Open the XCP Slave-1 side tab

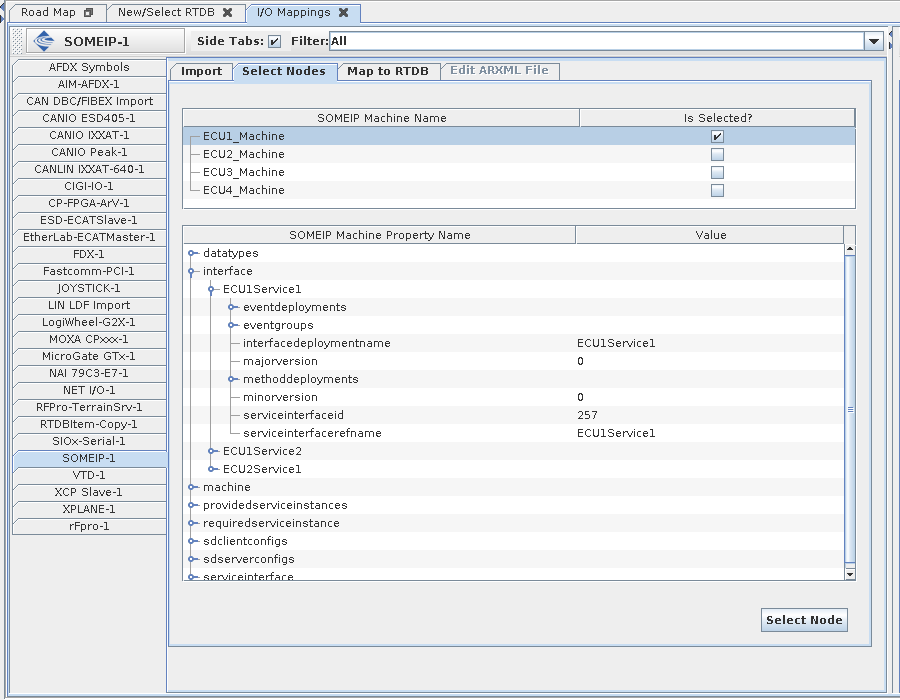coord(89,492)
